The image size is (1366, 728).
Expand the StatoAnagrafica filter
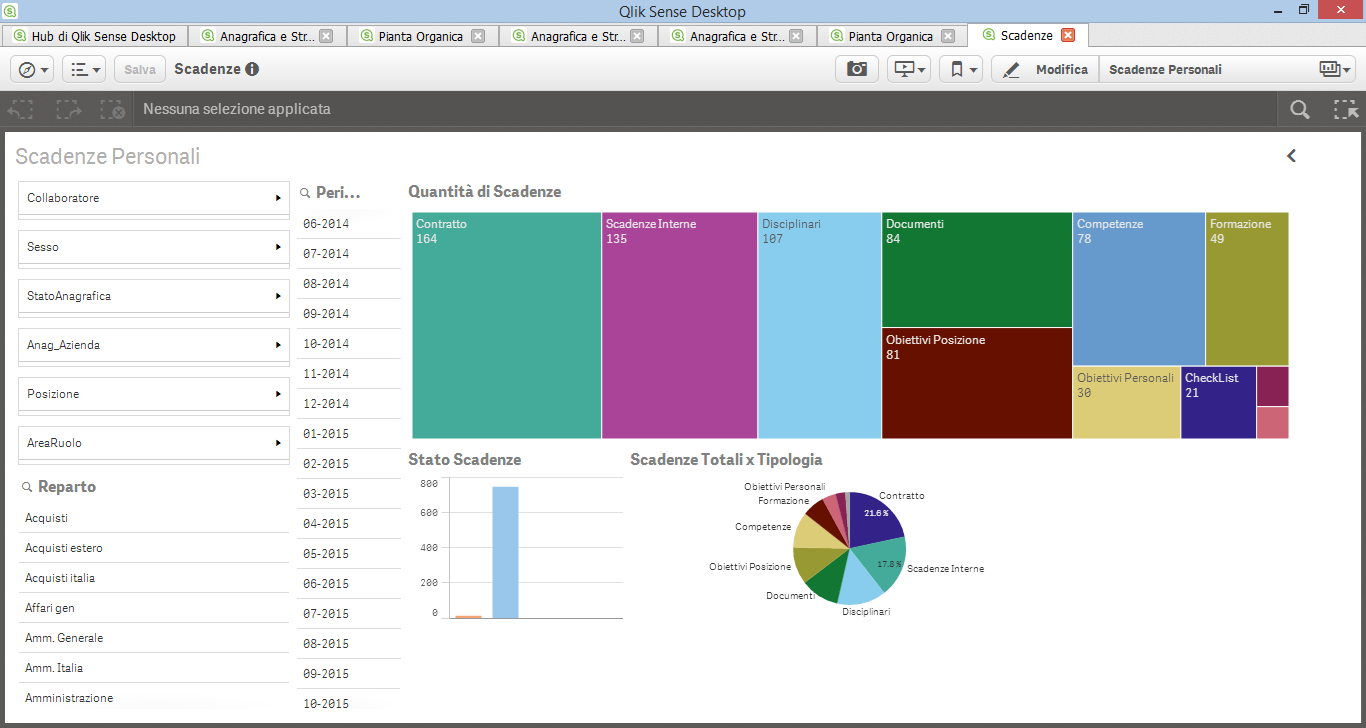(x=154, y=296)
